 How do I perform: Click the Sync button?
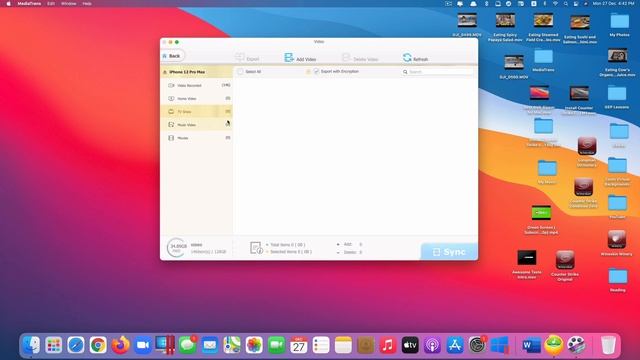point(449,252)
